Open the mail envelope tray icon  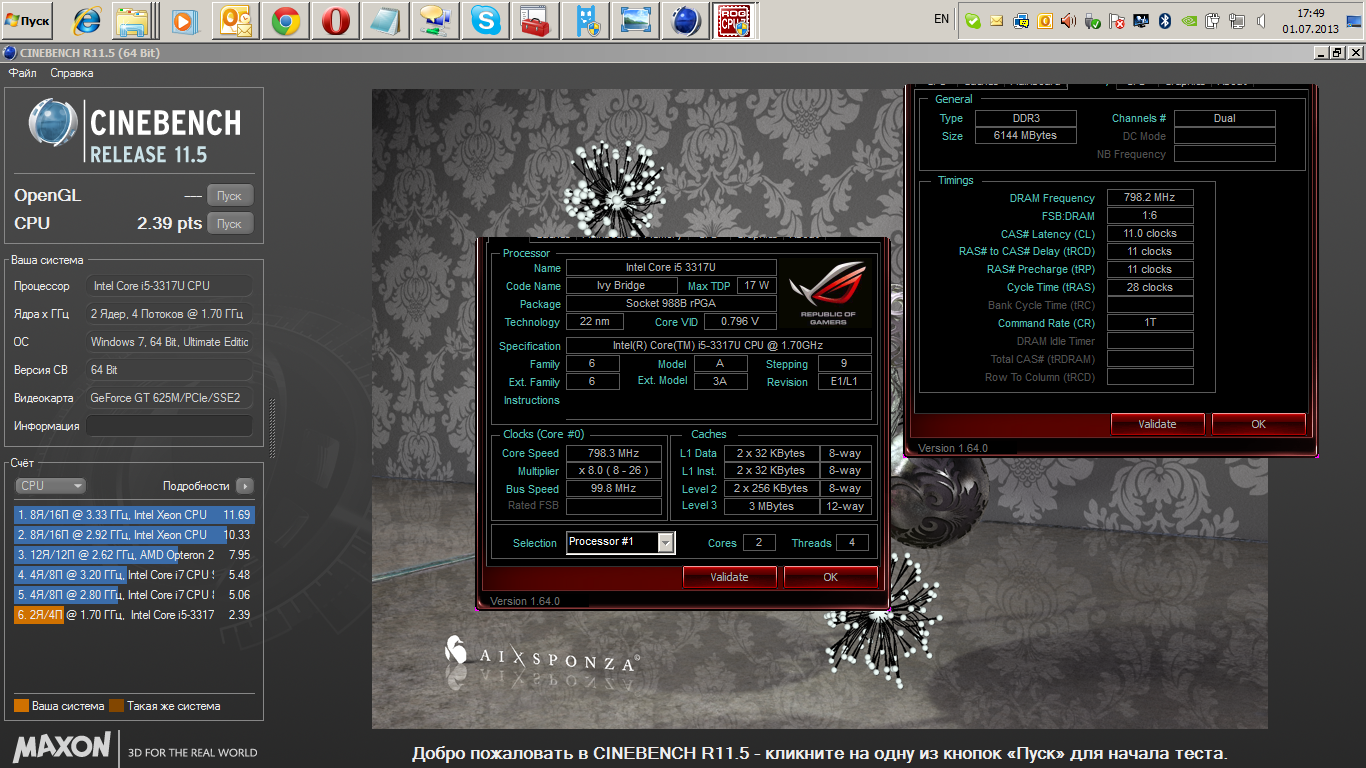pos(997,20)
